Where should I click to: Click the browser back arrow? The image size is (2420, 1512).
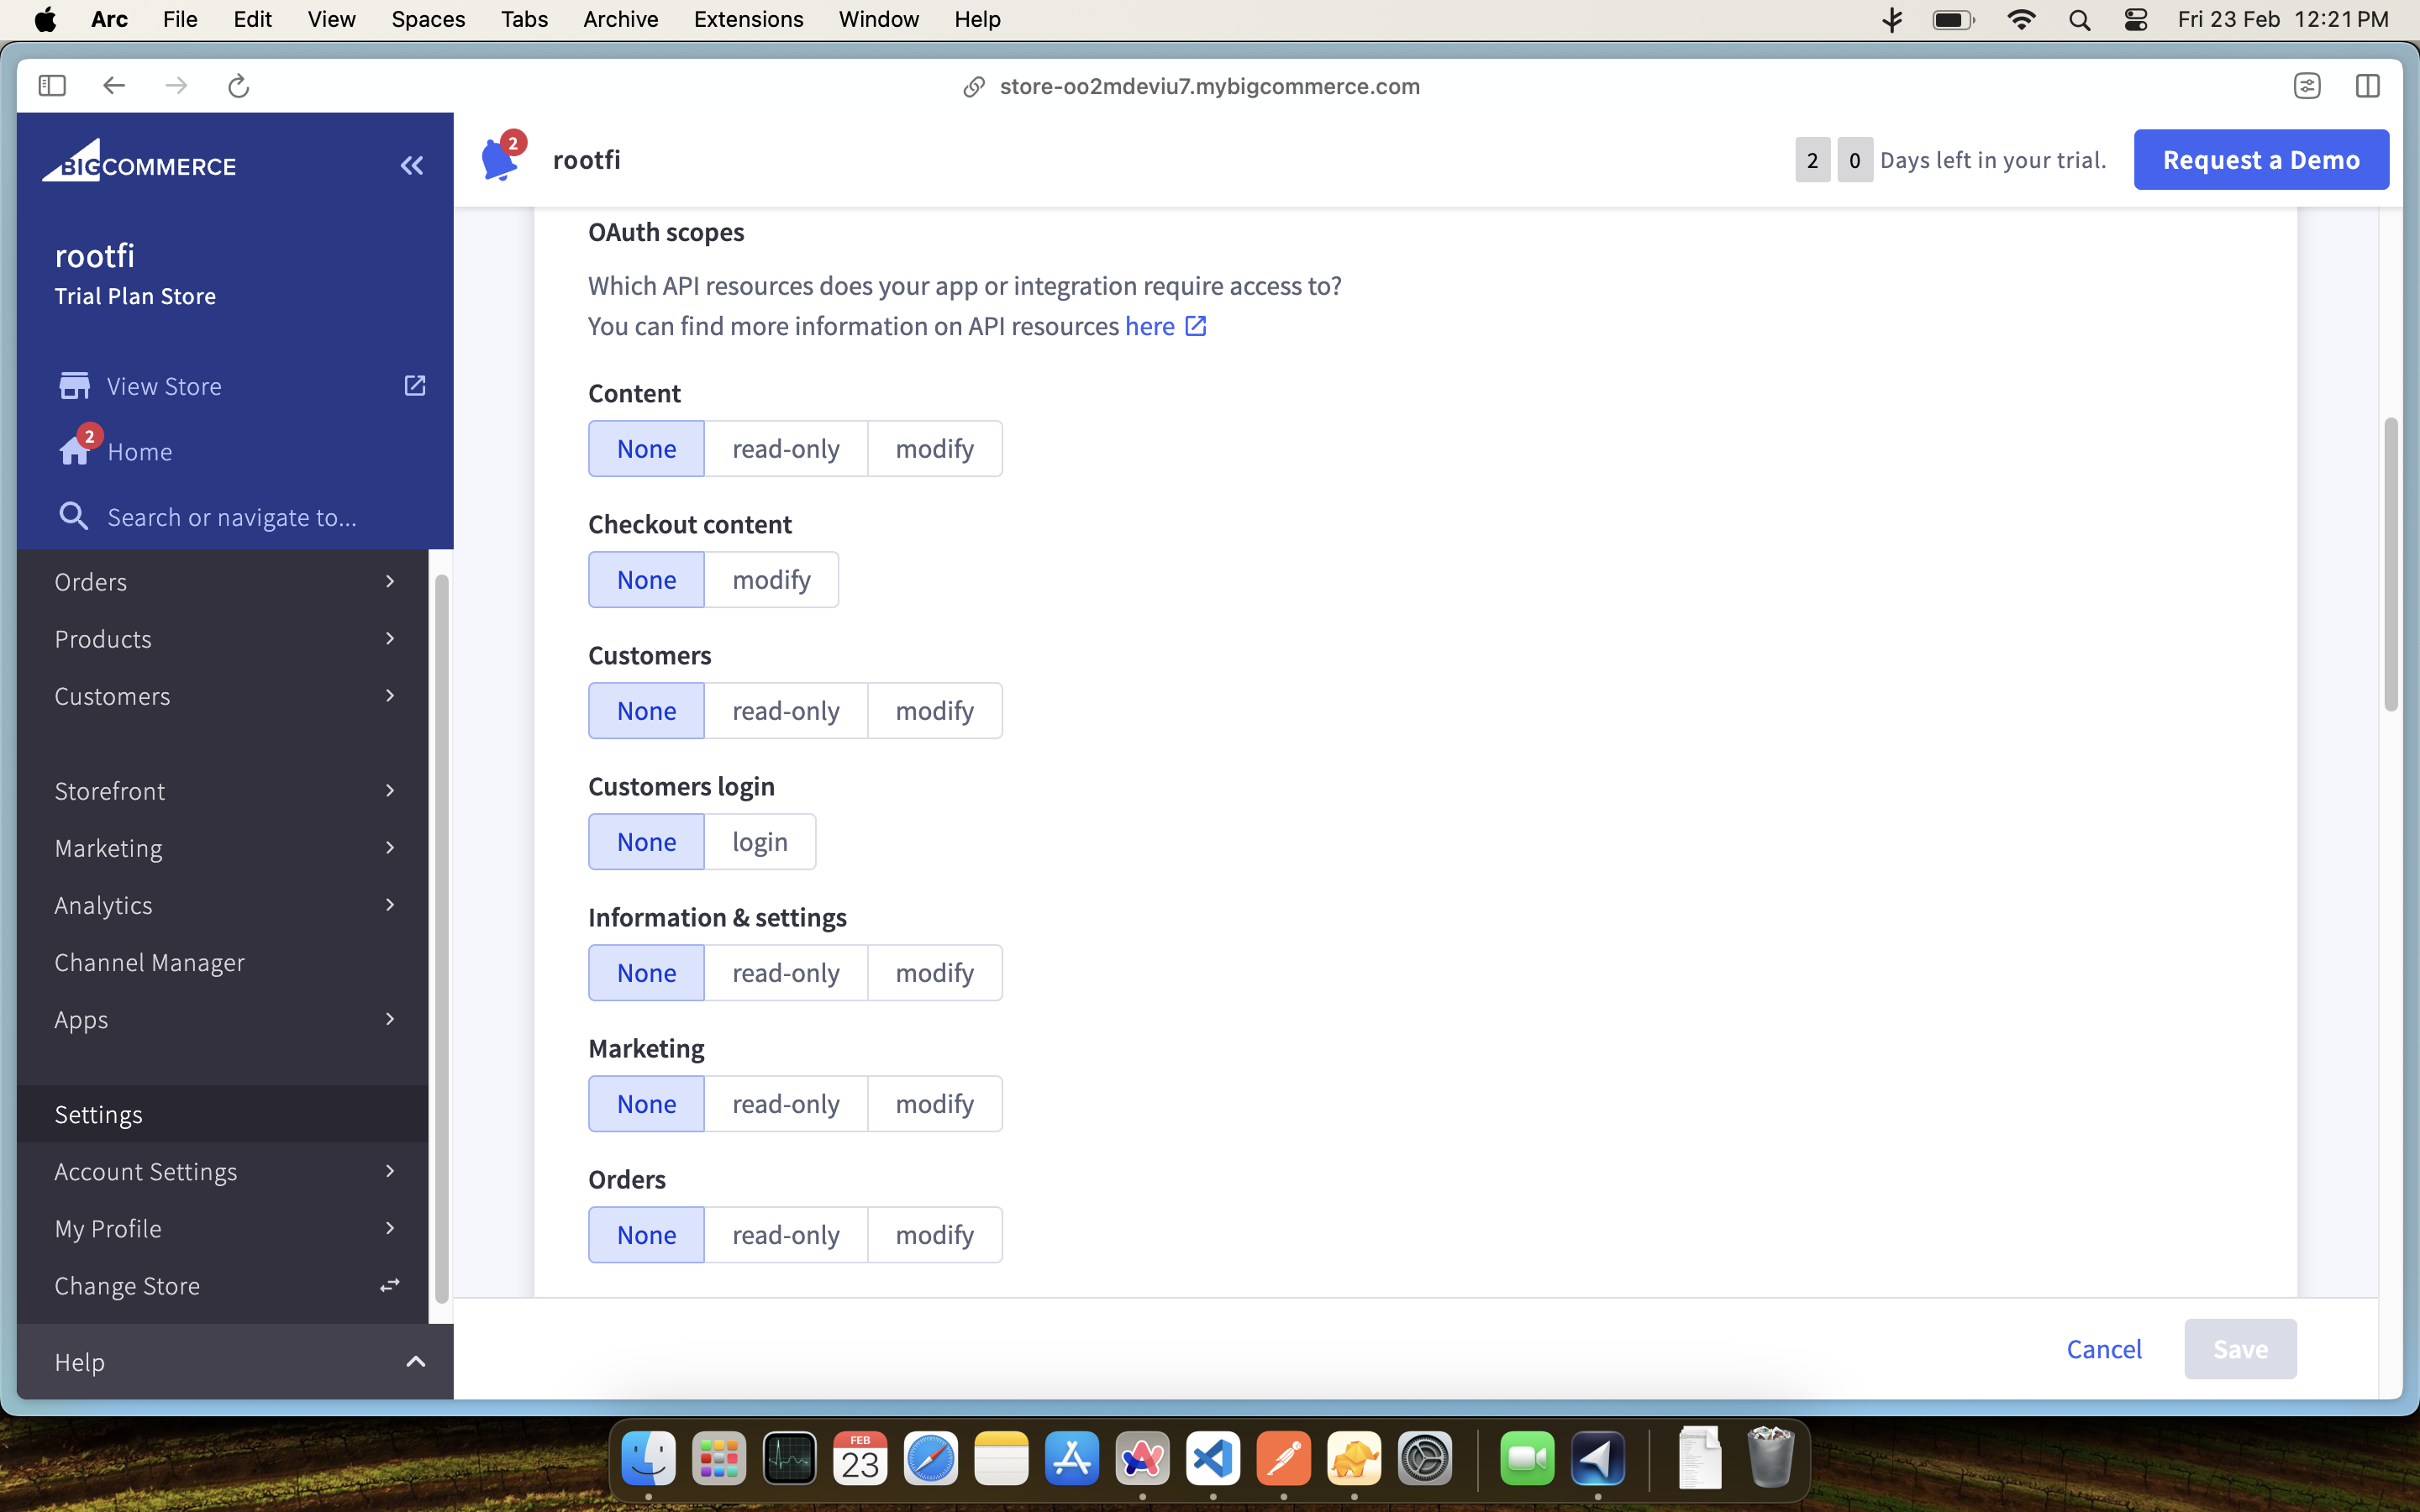click(114, 86)
